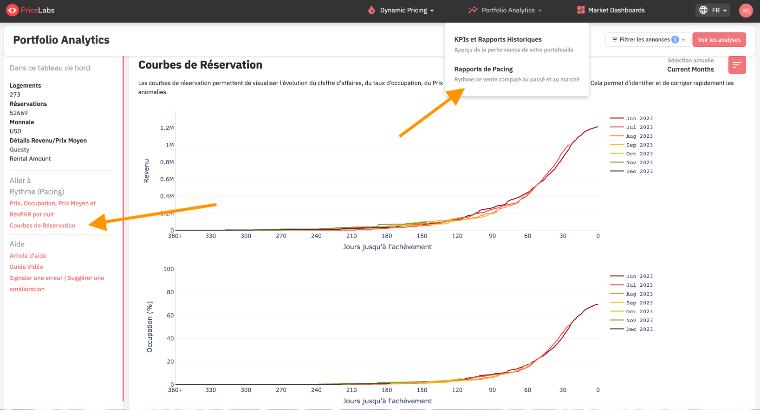The height and width of the screenshot is (410, 760).
Task: Open the Guide Vidéo link
Action: pos(26,267)
